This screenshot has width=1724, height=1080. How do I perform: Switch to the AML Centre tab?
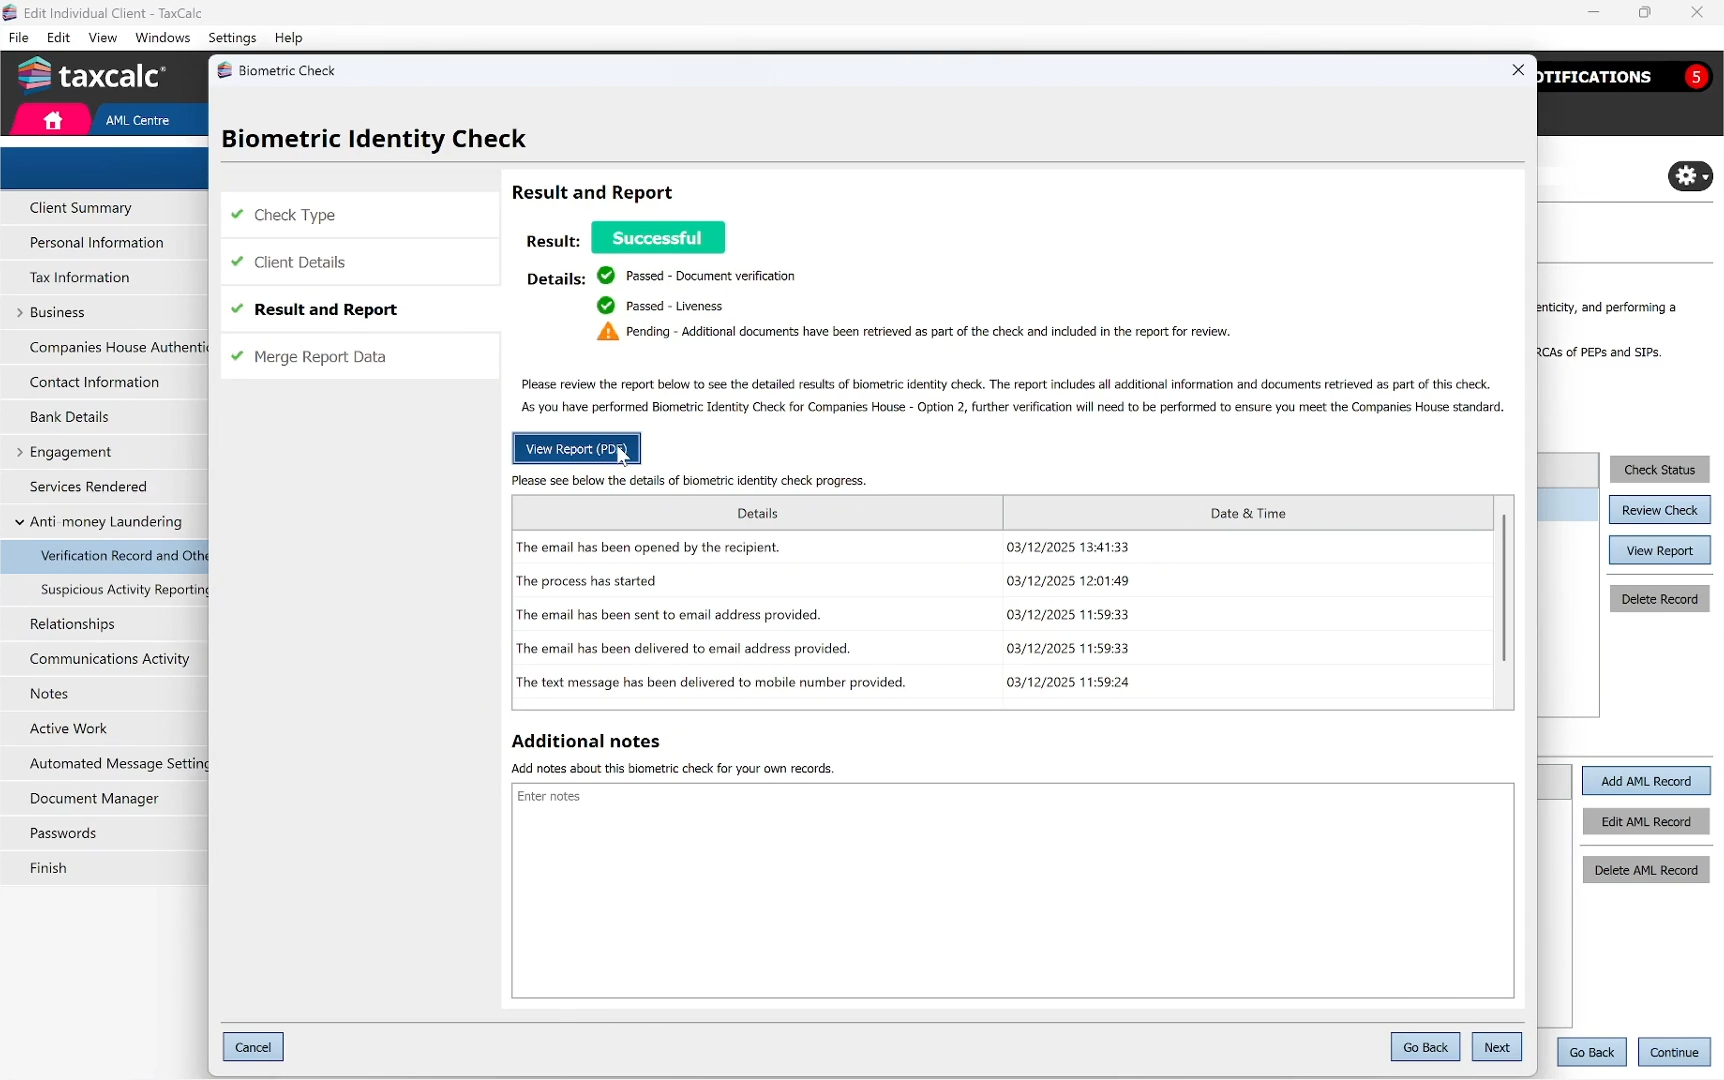pyautogui.click(x=138, y=120)
